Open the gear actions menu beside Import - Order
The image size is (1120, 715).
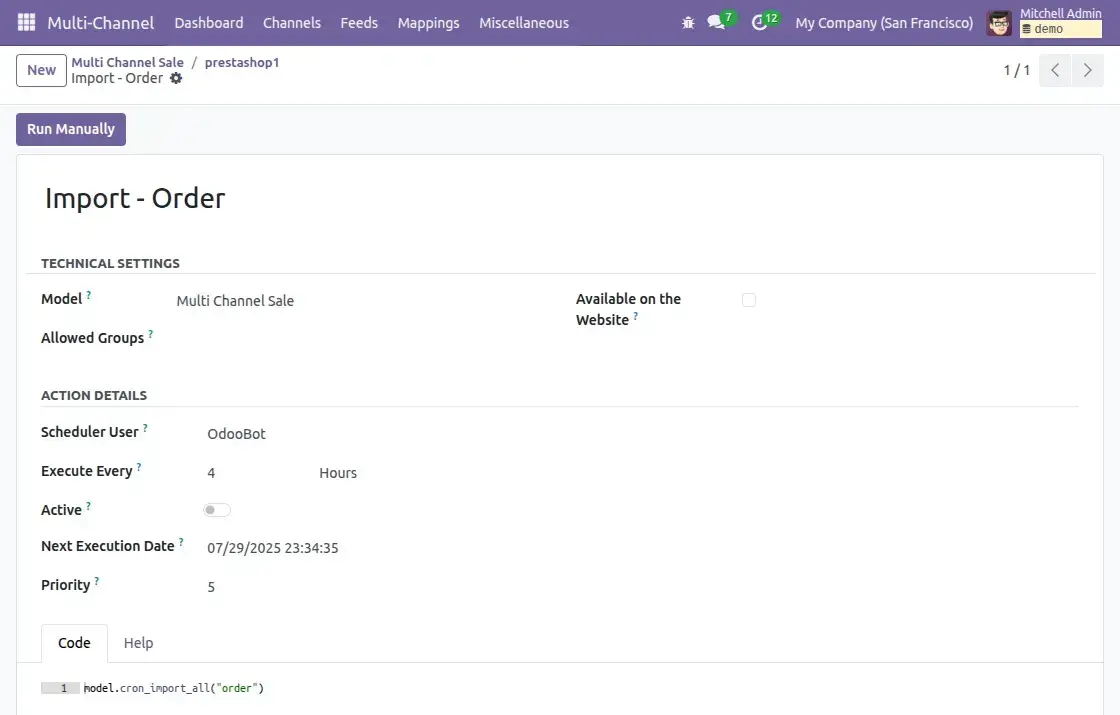tap(176, 79)
